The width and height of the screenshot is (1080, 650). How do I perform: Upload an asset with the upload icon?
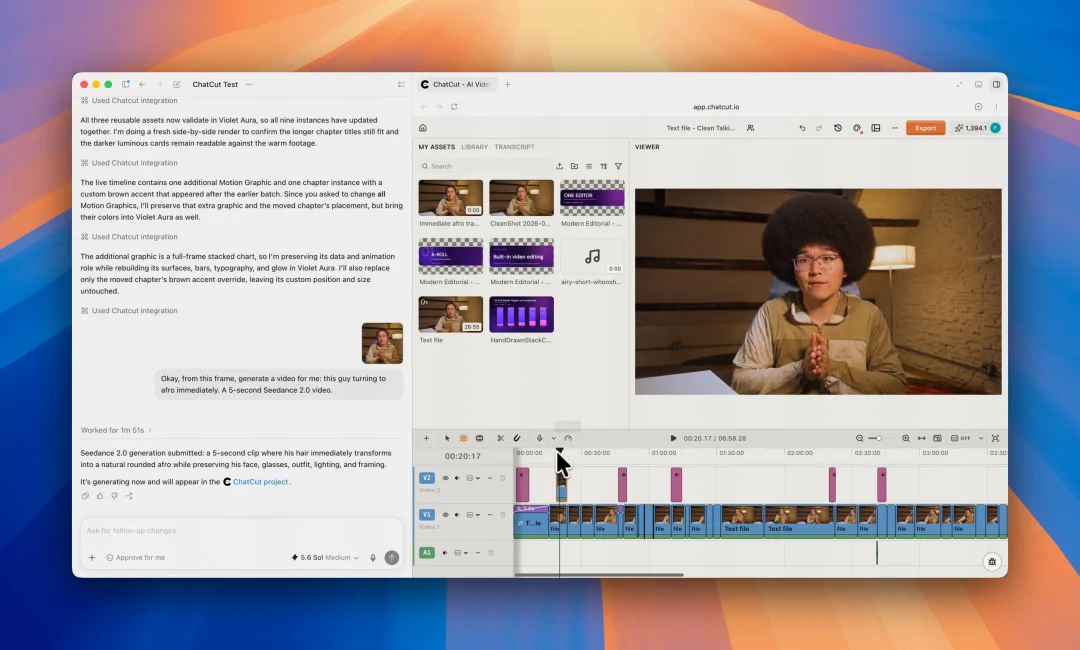(559, 166)
